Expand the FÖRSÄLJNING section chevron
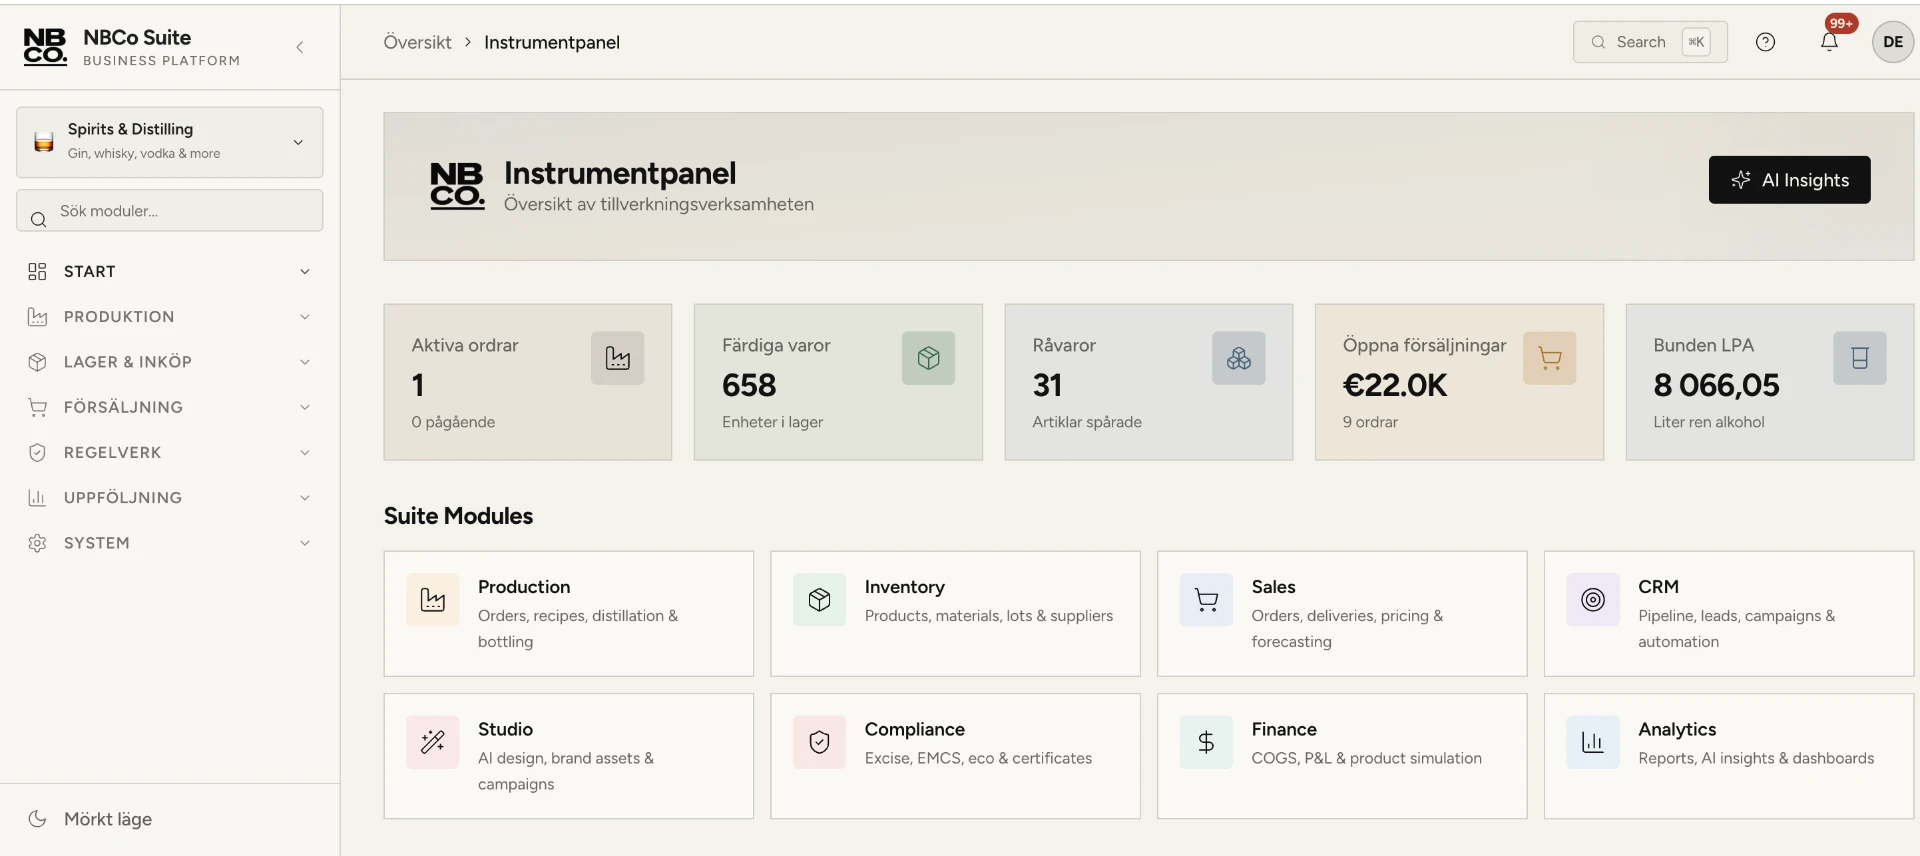The width and height of the screenshot is (1920, 856). point(304,407)
